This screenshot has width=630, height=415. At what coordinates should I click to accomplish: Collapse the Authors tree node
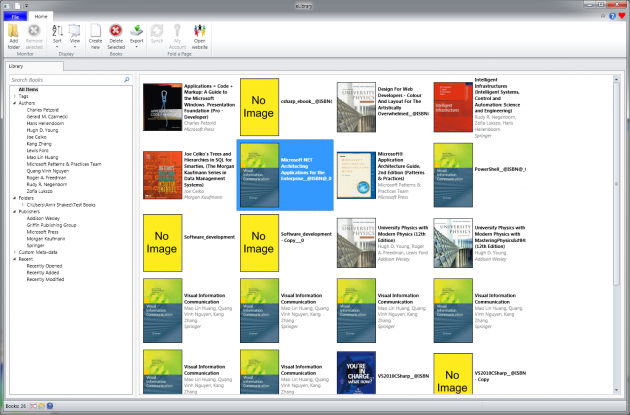tap(14, 103)
